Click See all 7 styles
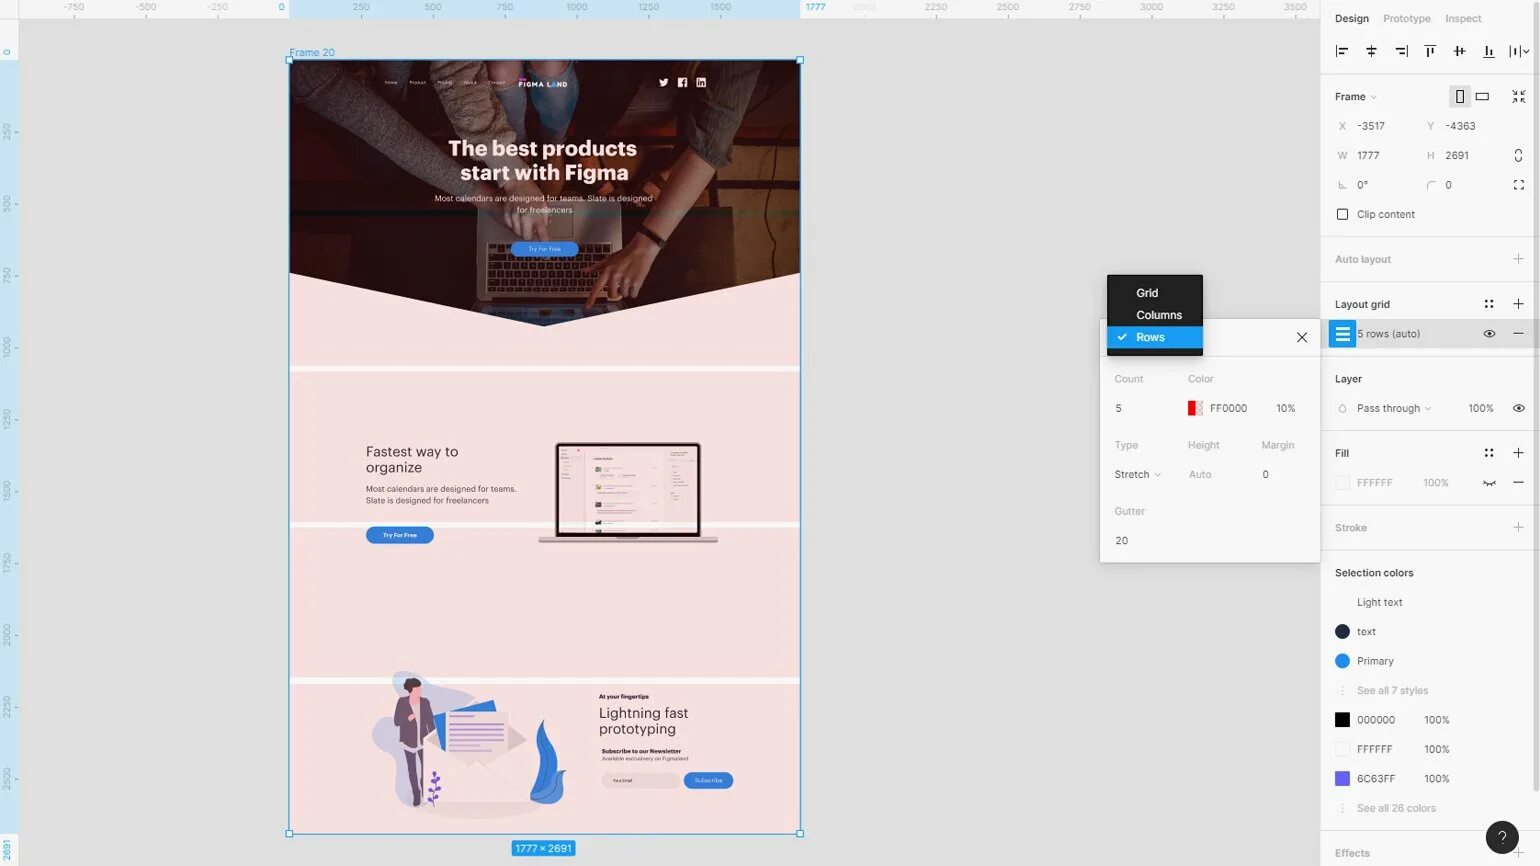1540x866 pixels. [x=1392, y=691]
